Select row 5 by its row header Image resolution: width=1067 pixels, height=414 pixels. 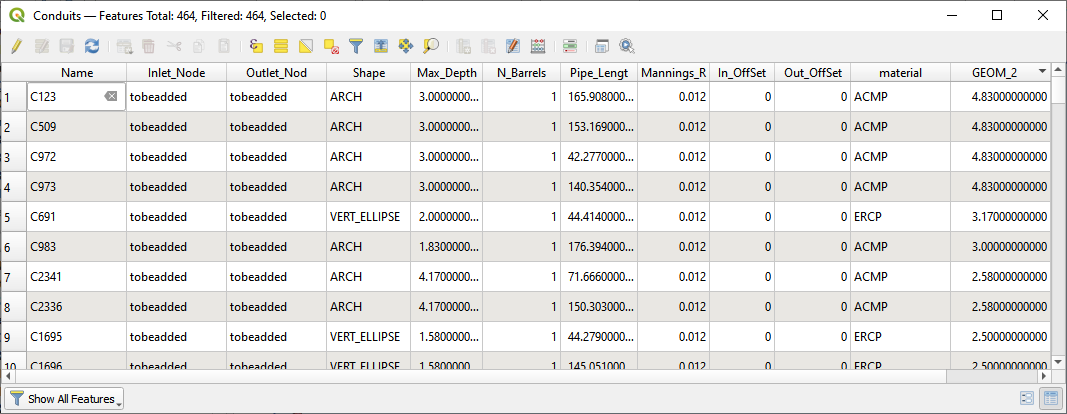click(12, 217)
